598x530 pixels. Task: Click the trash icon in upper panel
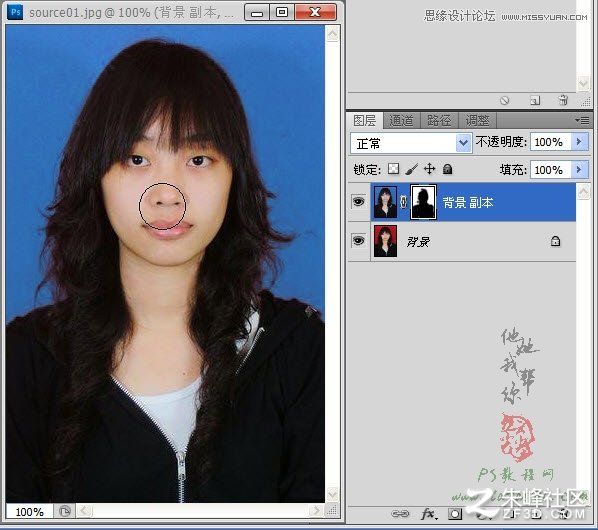(563, 100)
